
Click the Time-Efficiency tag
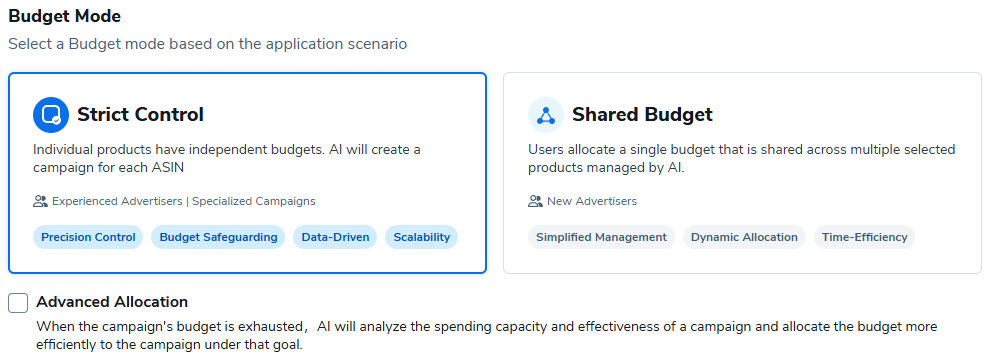coord(865,237)
